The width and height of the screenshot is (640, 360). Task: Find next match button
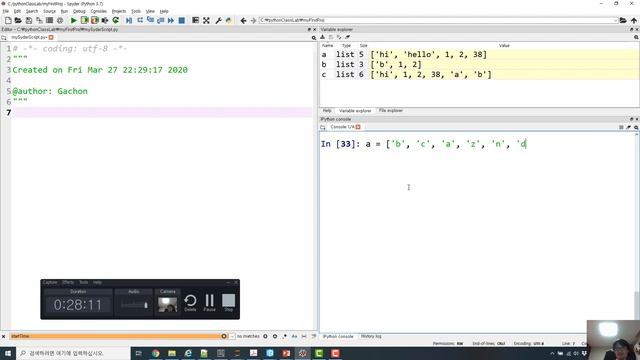click(275, 336)
